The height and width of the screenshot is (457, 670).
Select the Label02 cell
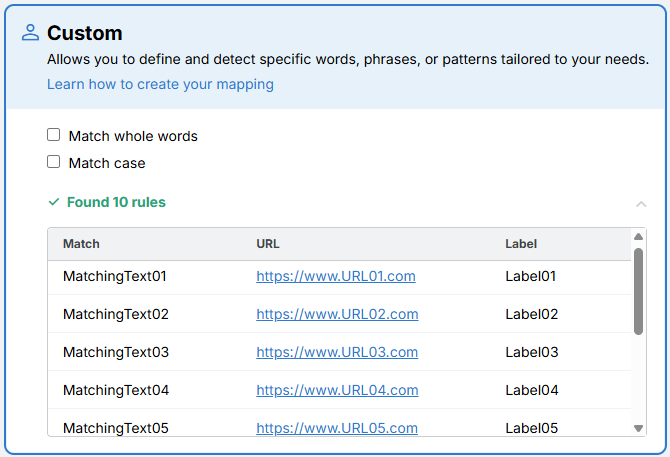point(532,314)
